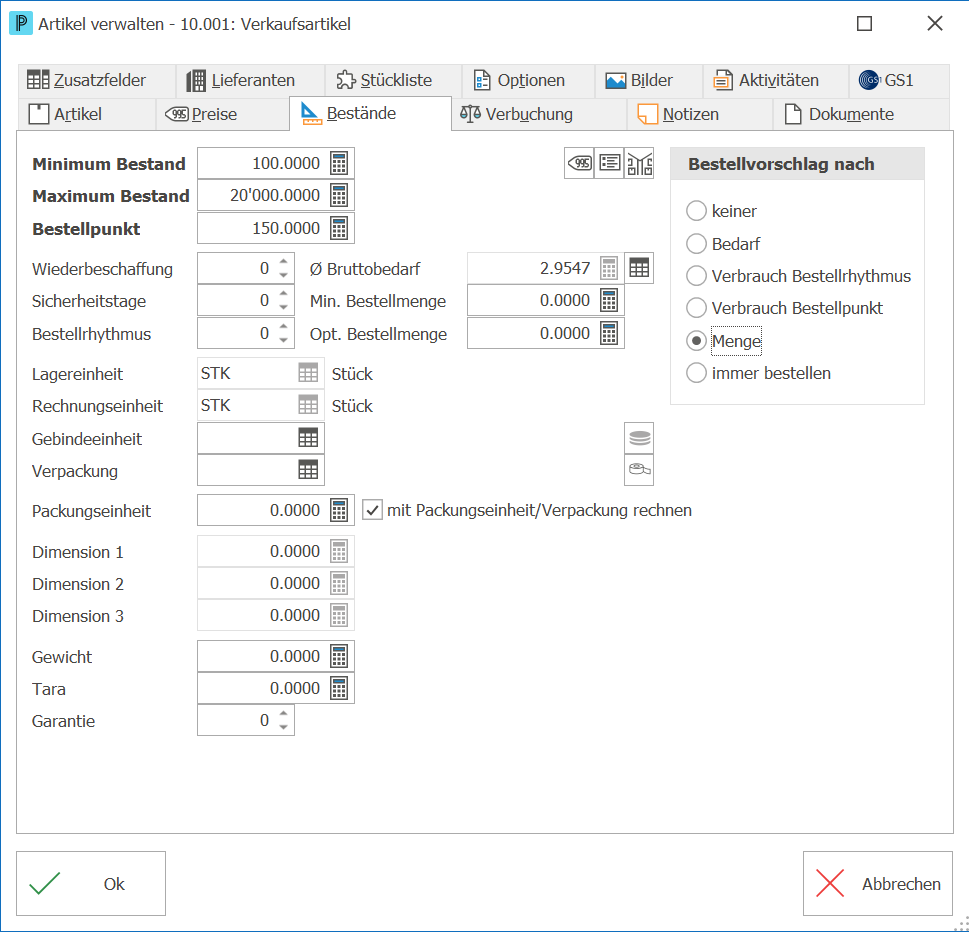The image size is (969, 932).
Task: Open lookup table for Gebindeeinheit
Action: click(x=308, y=438)
